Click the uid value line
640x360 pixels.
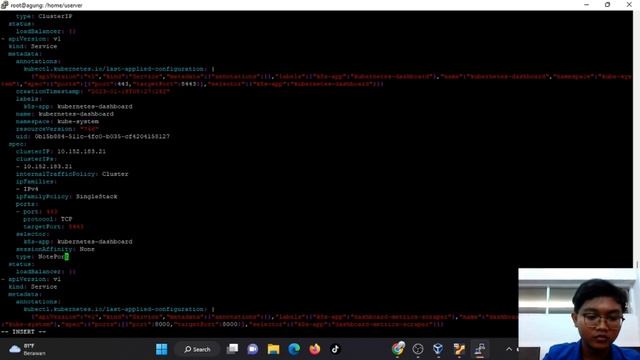tap(92, 136)
